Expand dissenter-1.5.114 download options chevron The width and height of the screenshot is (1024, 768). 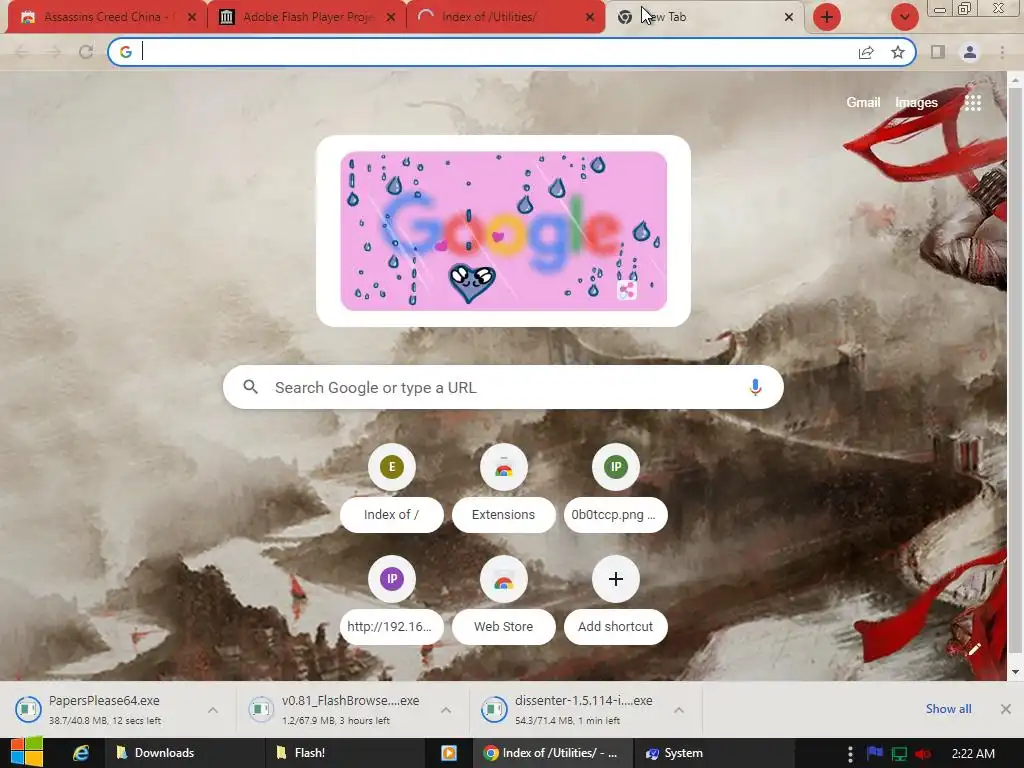click(x=679, y=710)
